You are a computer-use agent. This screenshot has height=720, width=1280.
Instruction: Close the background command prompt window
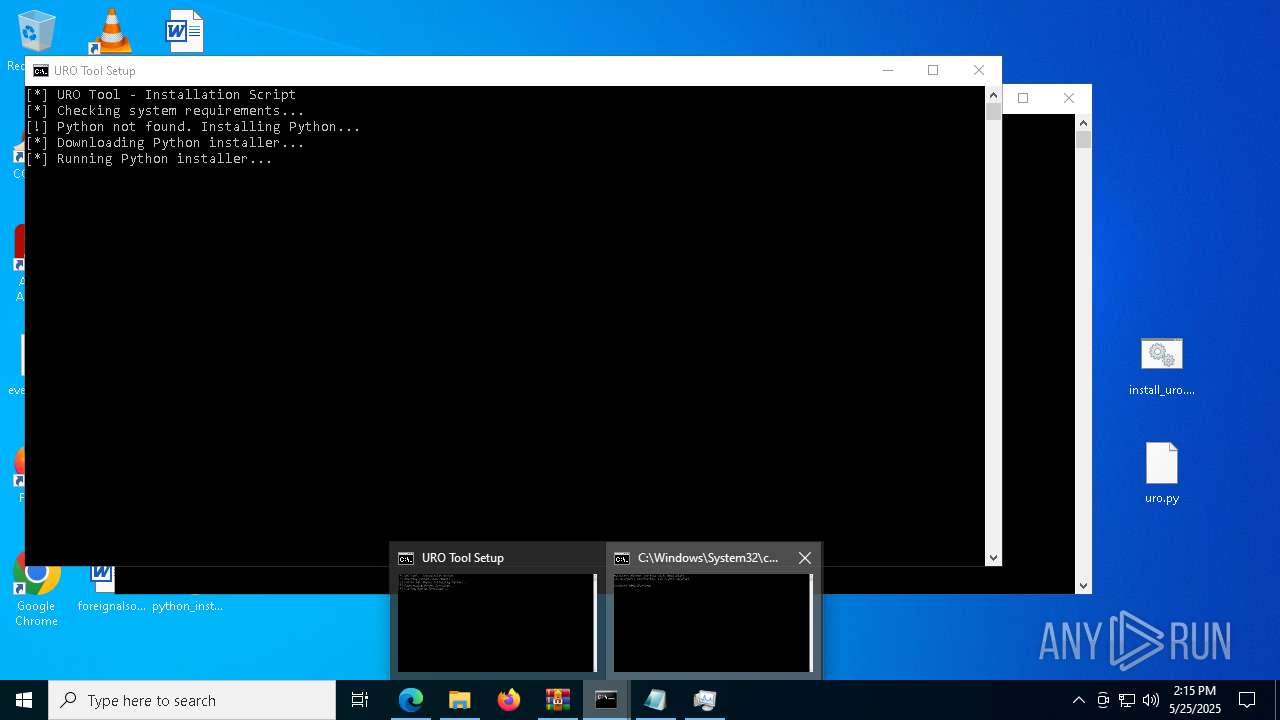click(x=1069, y=98)
